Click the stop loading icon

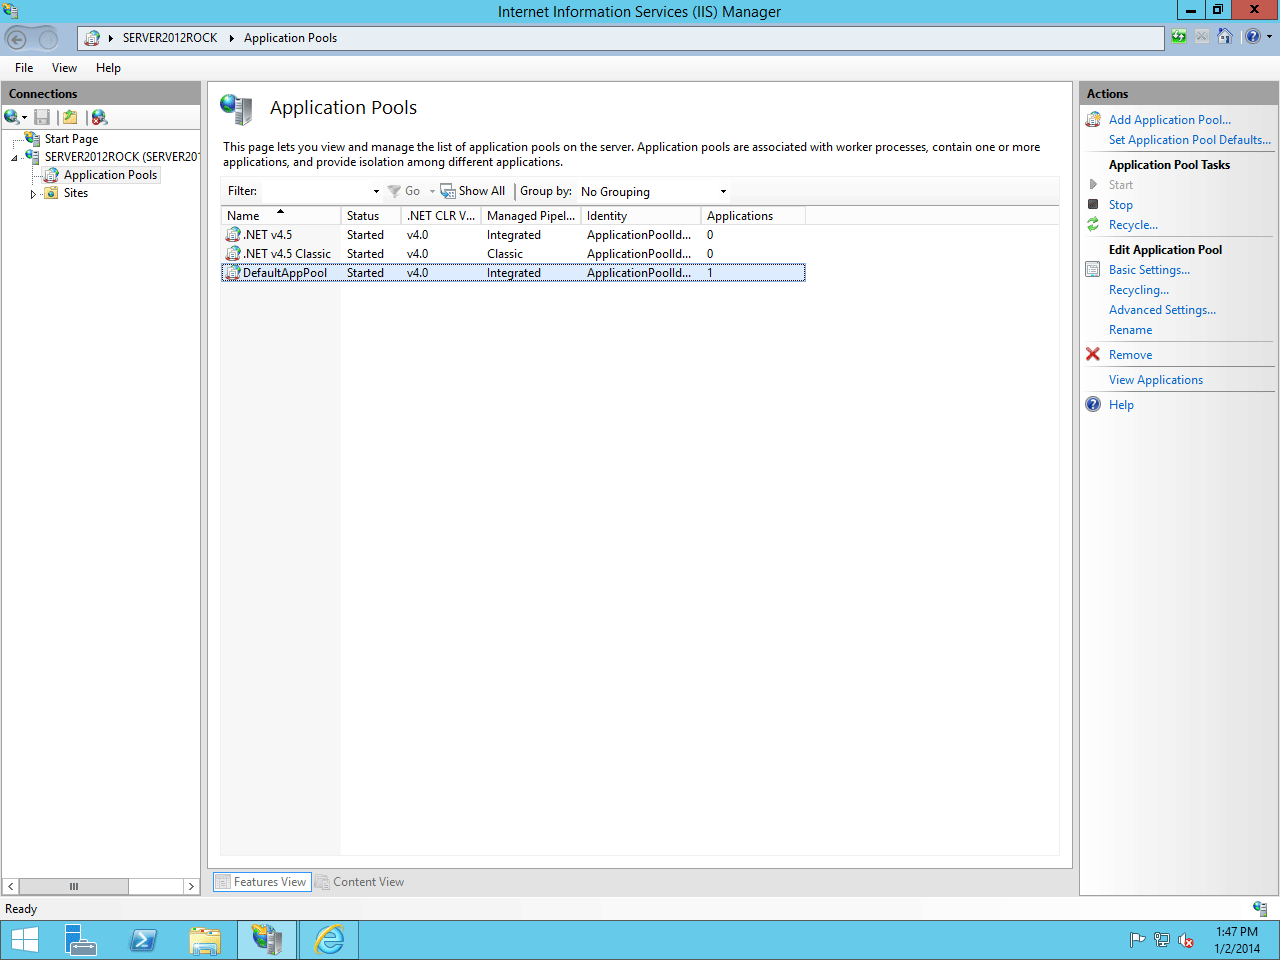coord(1201,37)
